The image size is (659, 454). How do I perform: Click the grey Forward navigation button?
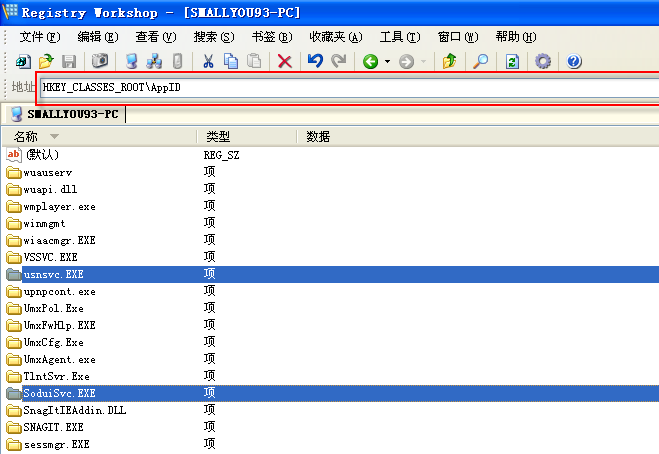click(406, 62)
